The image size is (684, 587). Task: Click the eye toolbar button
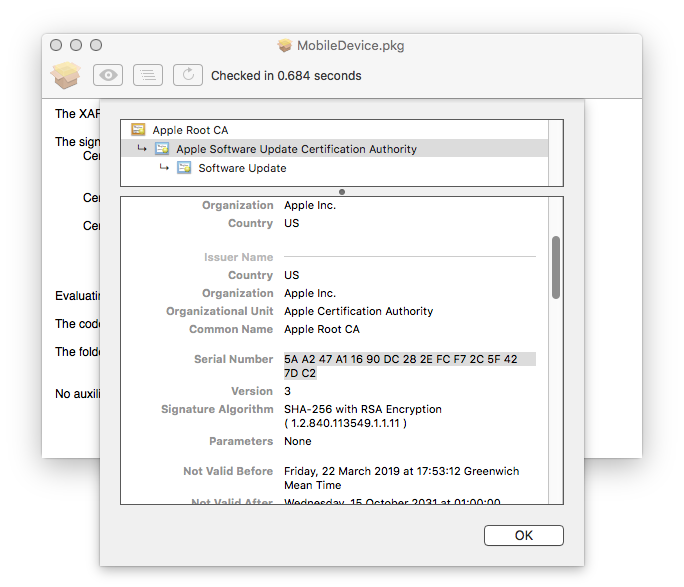[x=108, y=75]
